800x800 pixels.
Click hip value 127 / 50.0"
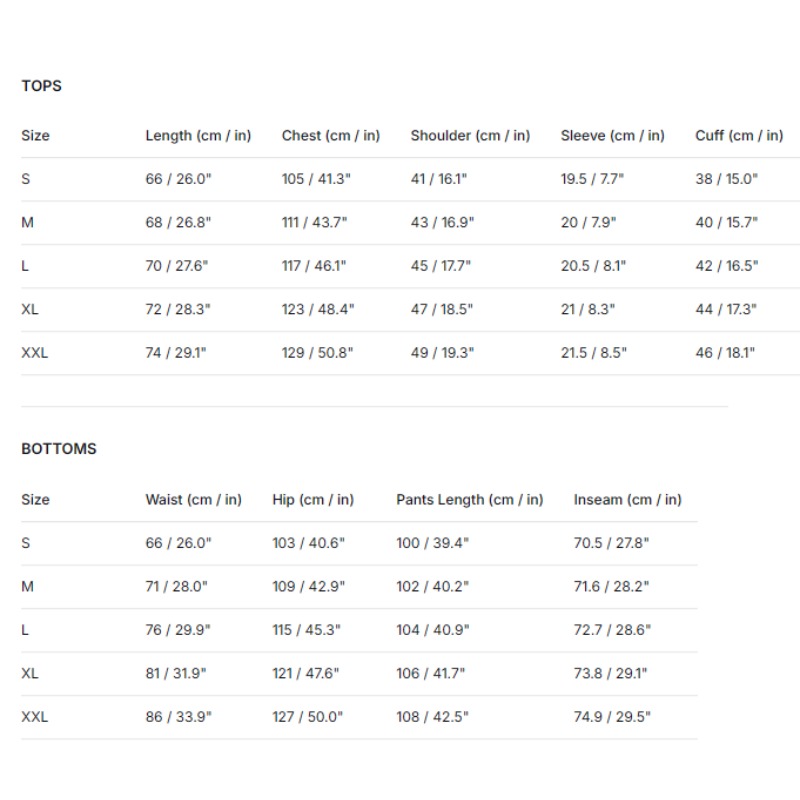click(x=308, y=717)
